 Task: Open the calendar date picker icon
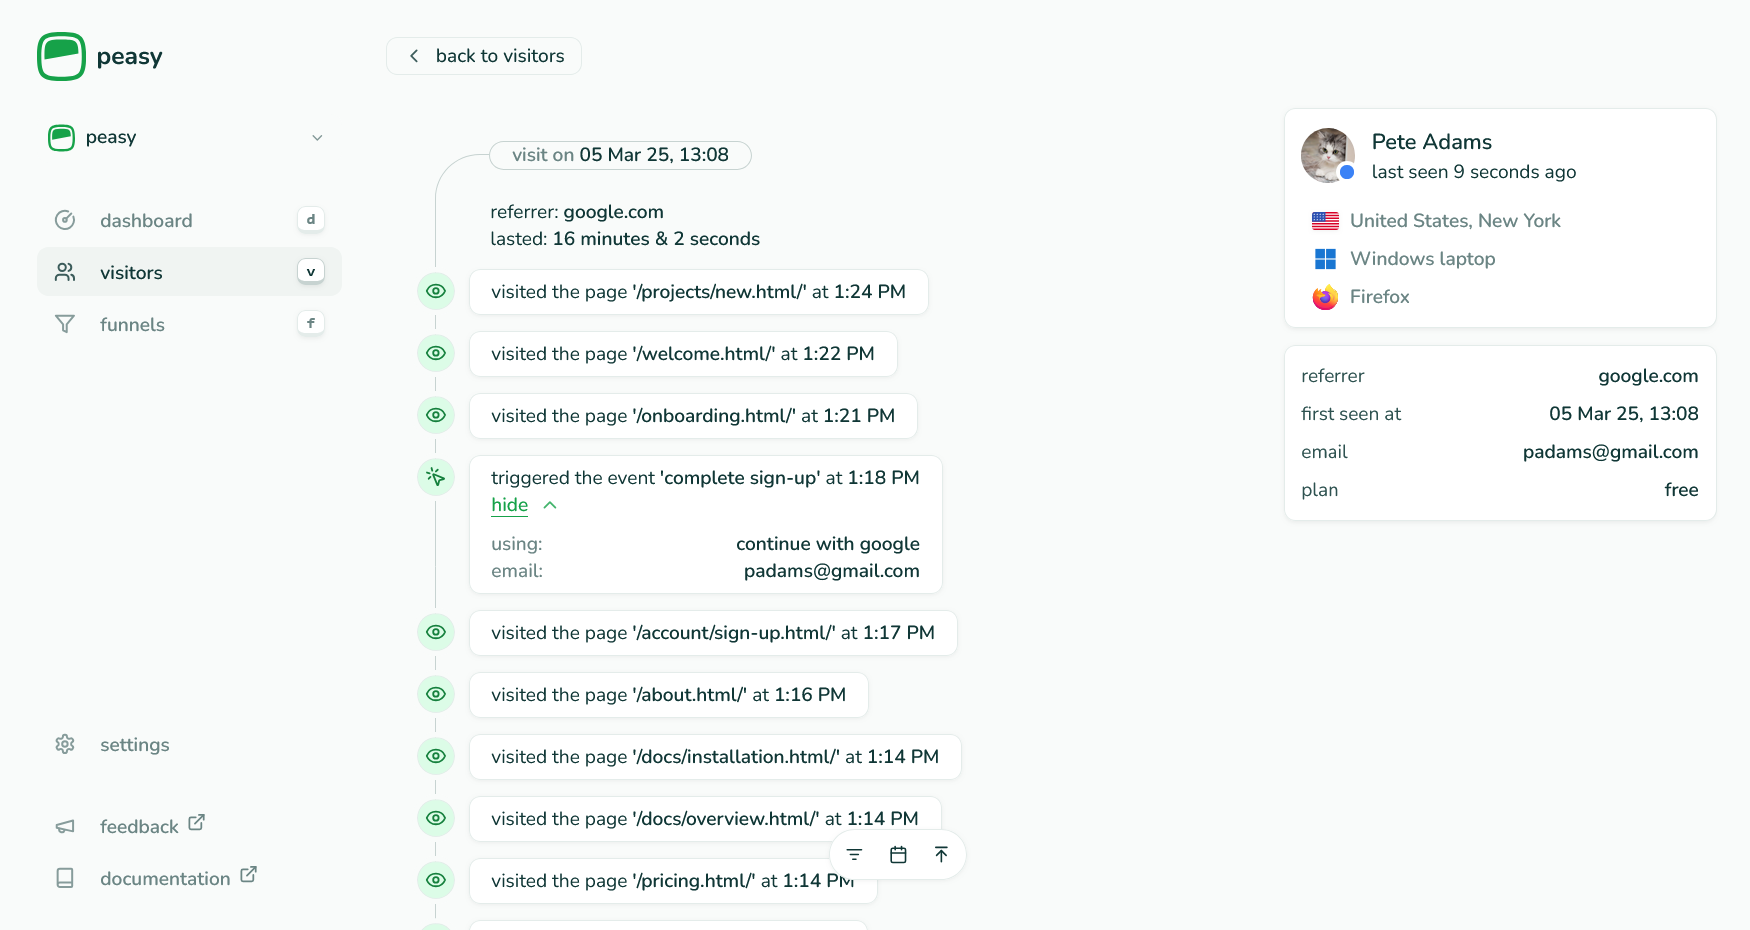(x=897, y=854)
